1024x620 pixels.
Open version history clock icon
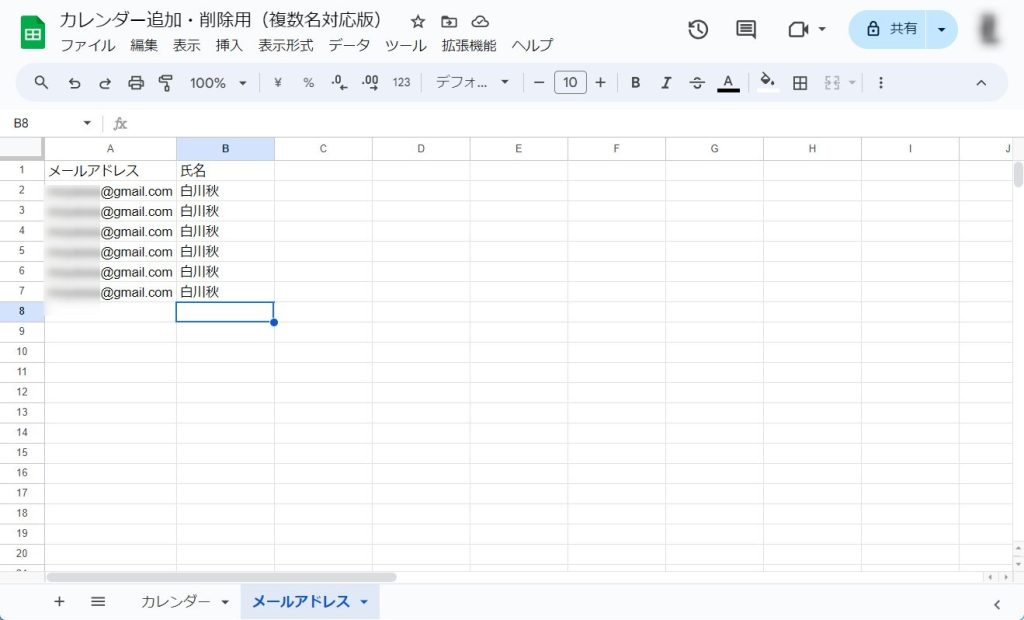698,29
